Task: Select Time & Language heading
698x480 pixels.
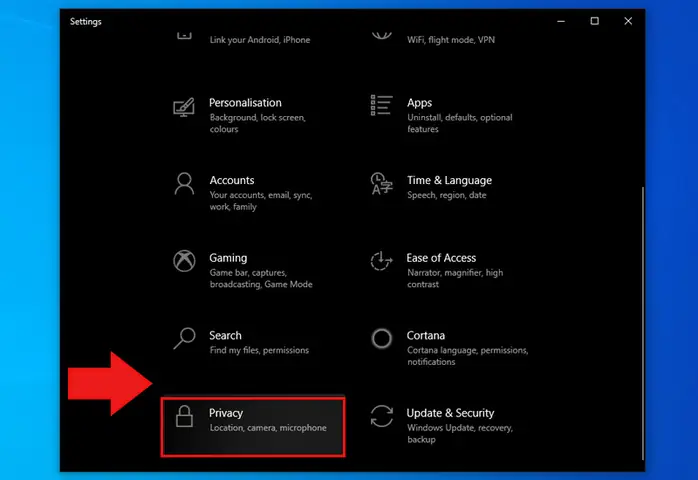Action: pos(449,180)
